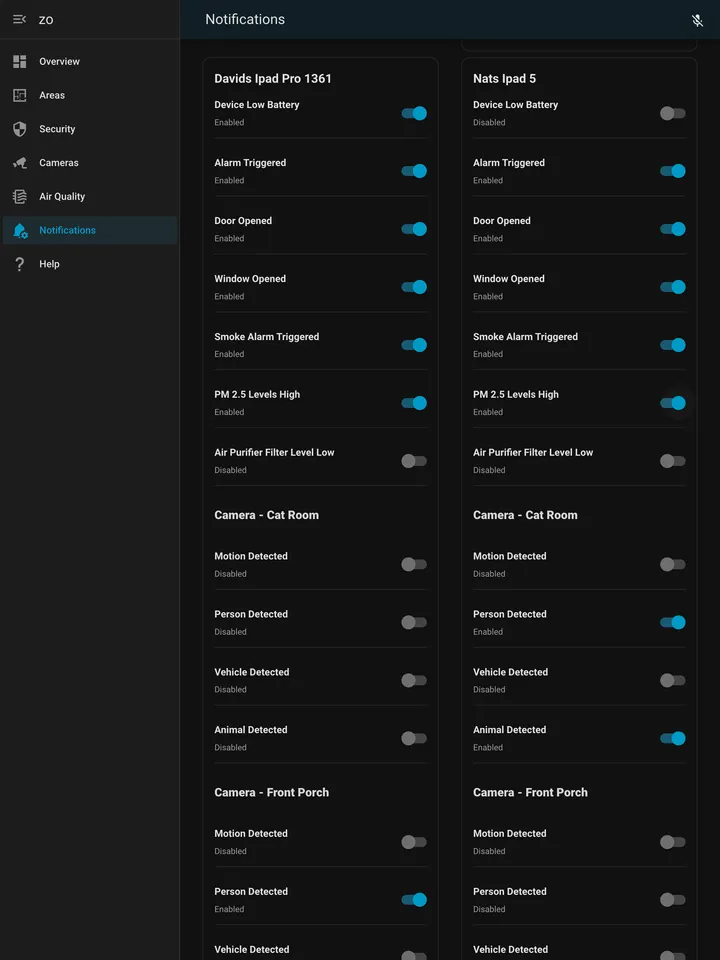Click the Davids Ipad Pro 1361 heading
The width and height of the screenshot is (720, 960).
coord(273,78)
